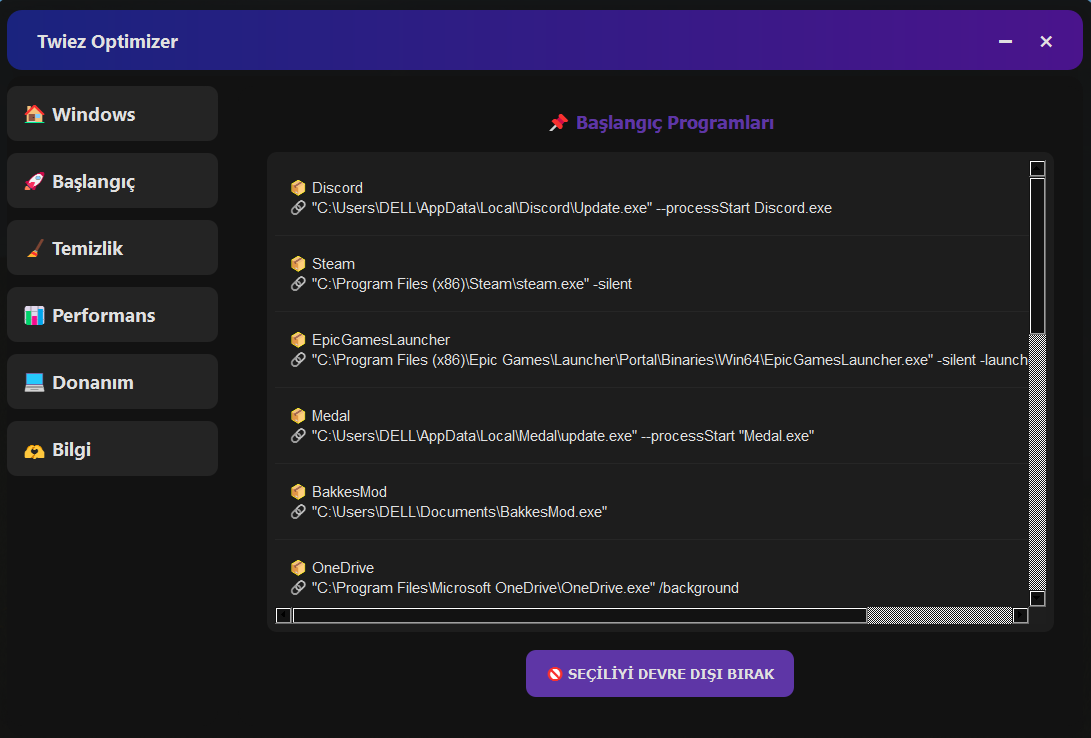Click the EpicGamesLauncher.exe path text
Viewport: 1091px width, 738px height.
(669, 360)
